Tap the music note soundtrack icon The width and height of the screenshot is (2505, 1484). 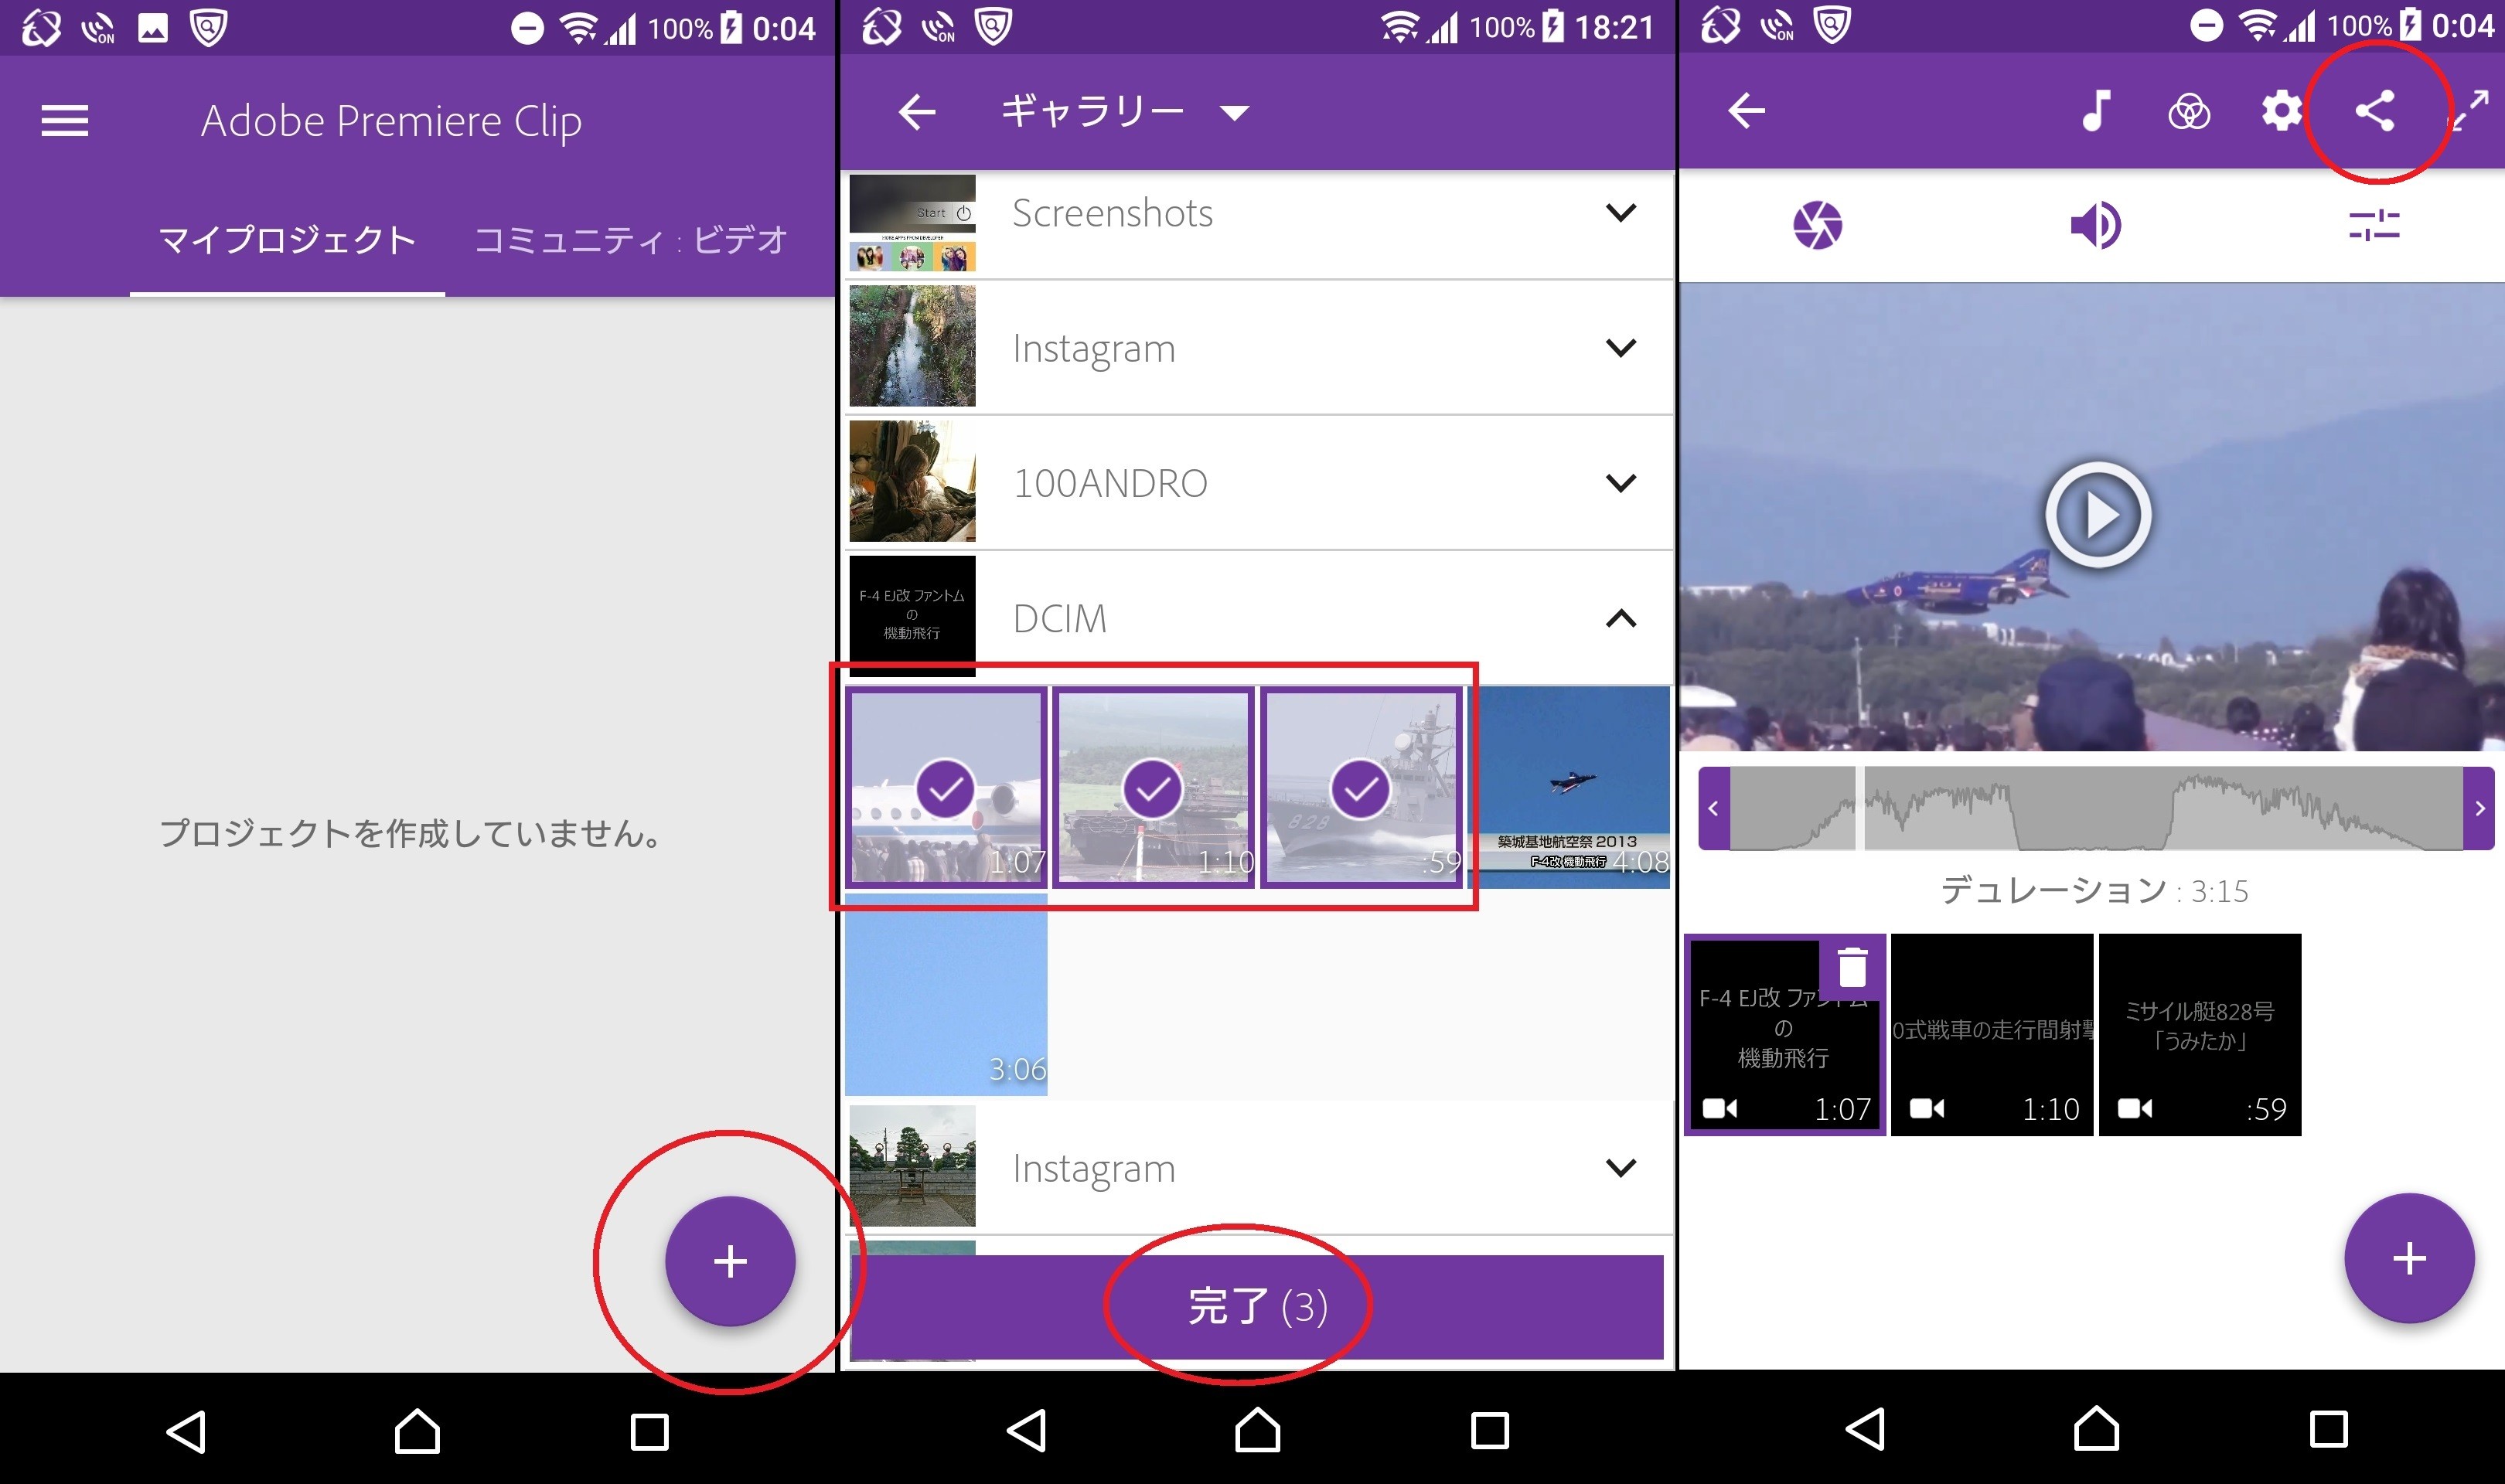tap(2097, 111)
